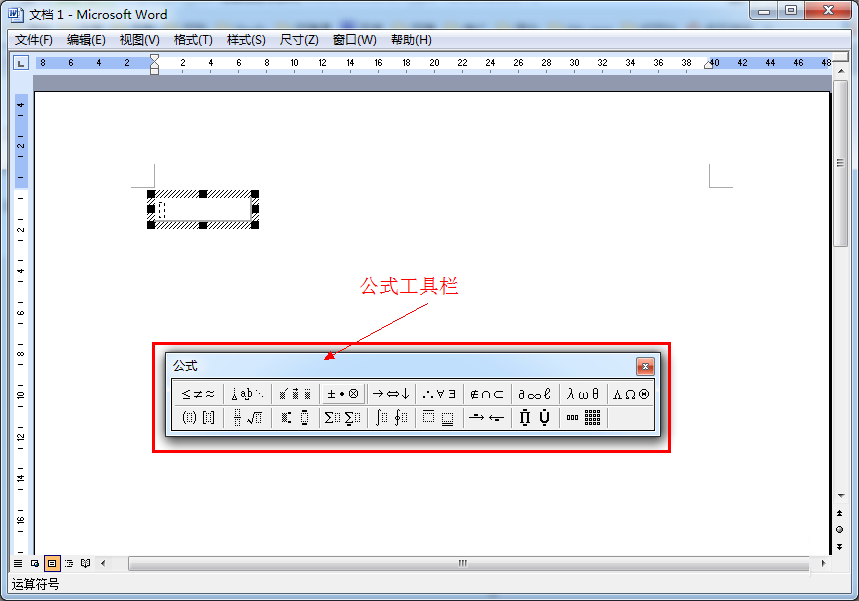The image size is (859, 601).
Task: Open the 视图(V) menu
Action: click(140, 40)
